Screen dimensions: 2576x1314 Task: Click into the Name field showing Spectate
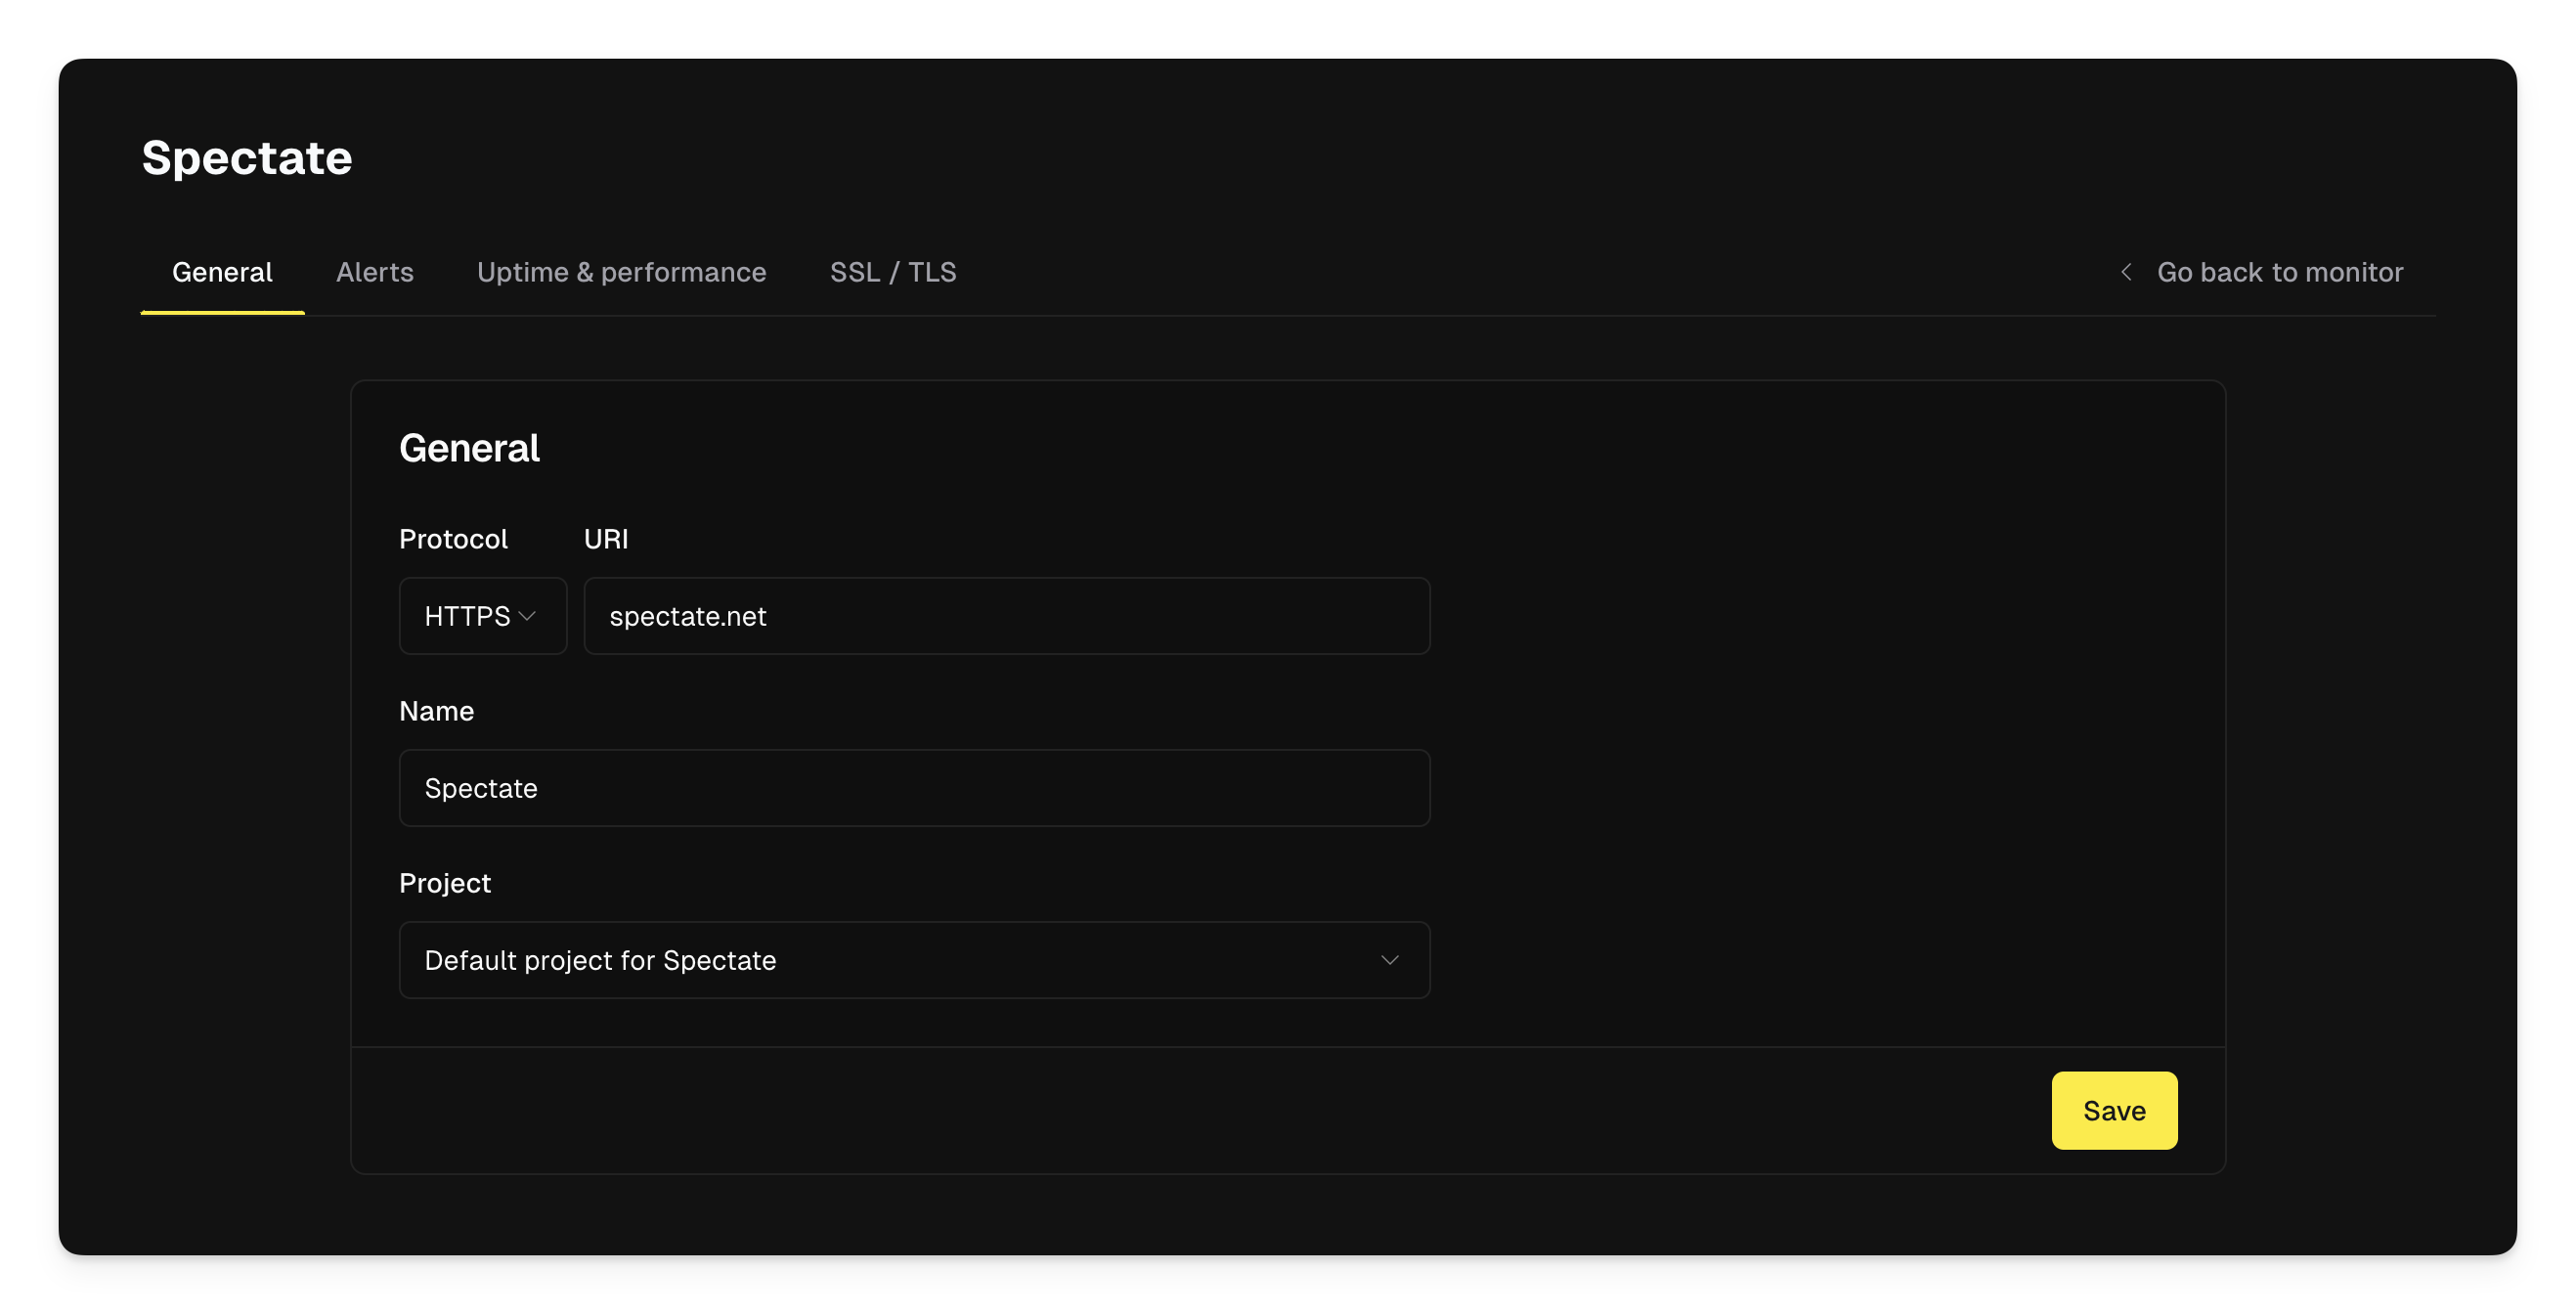(x=913, y=788)
